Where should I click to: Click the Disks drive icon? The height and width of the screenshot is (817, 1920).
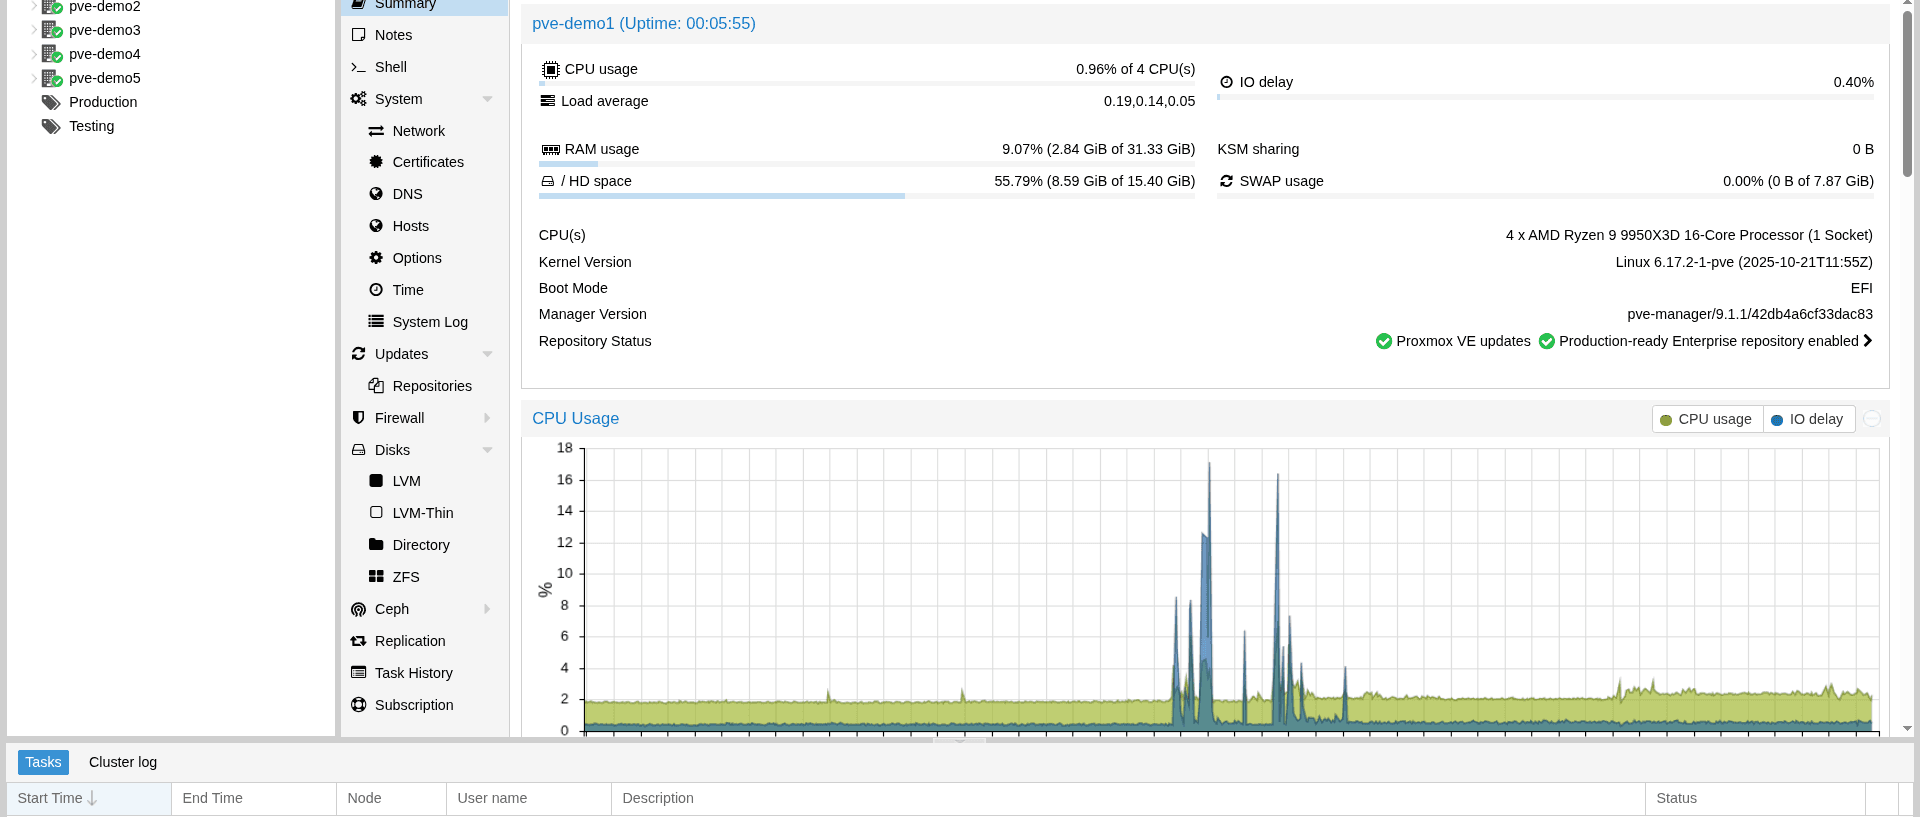(x=358, y=450)
